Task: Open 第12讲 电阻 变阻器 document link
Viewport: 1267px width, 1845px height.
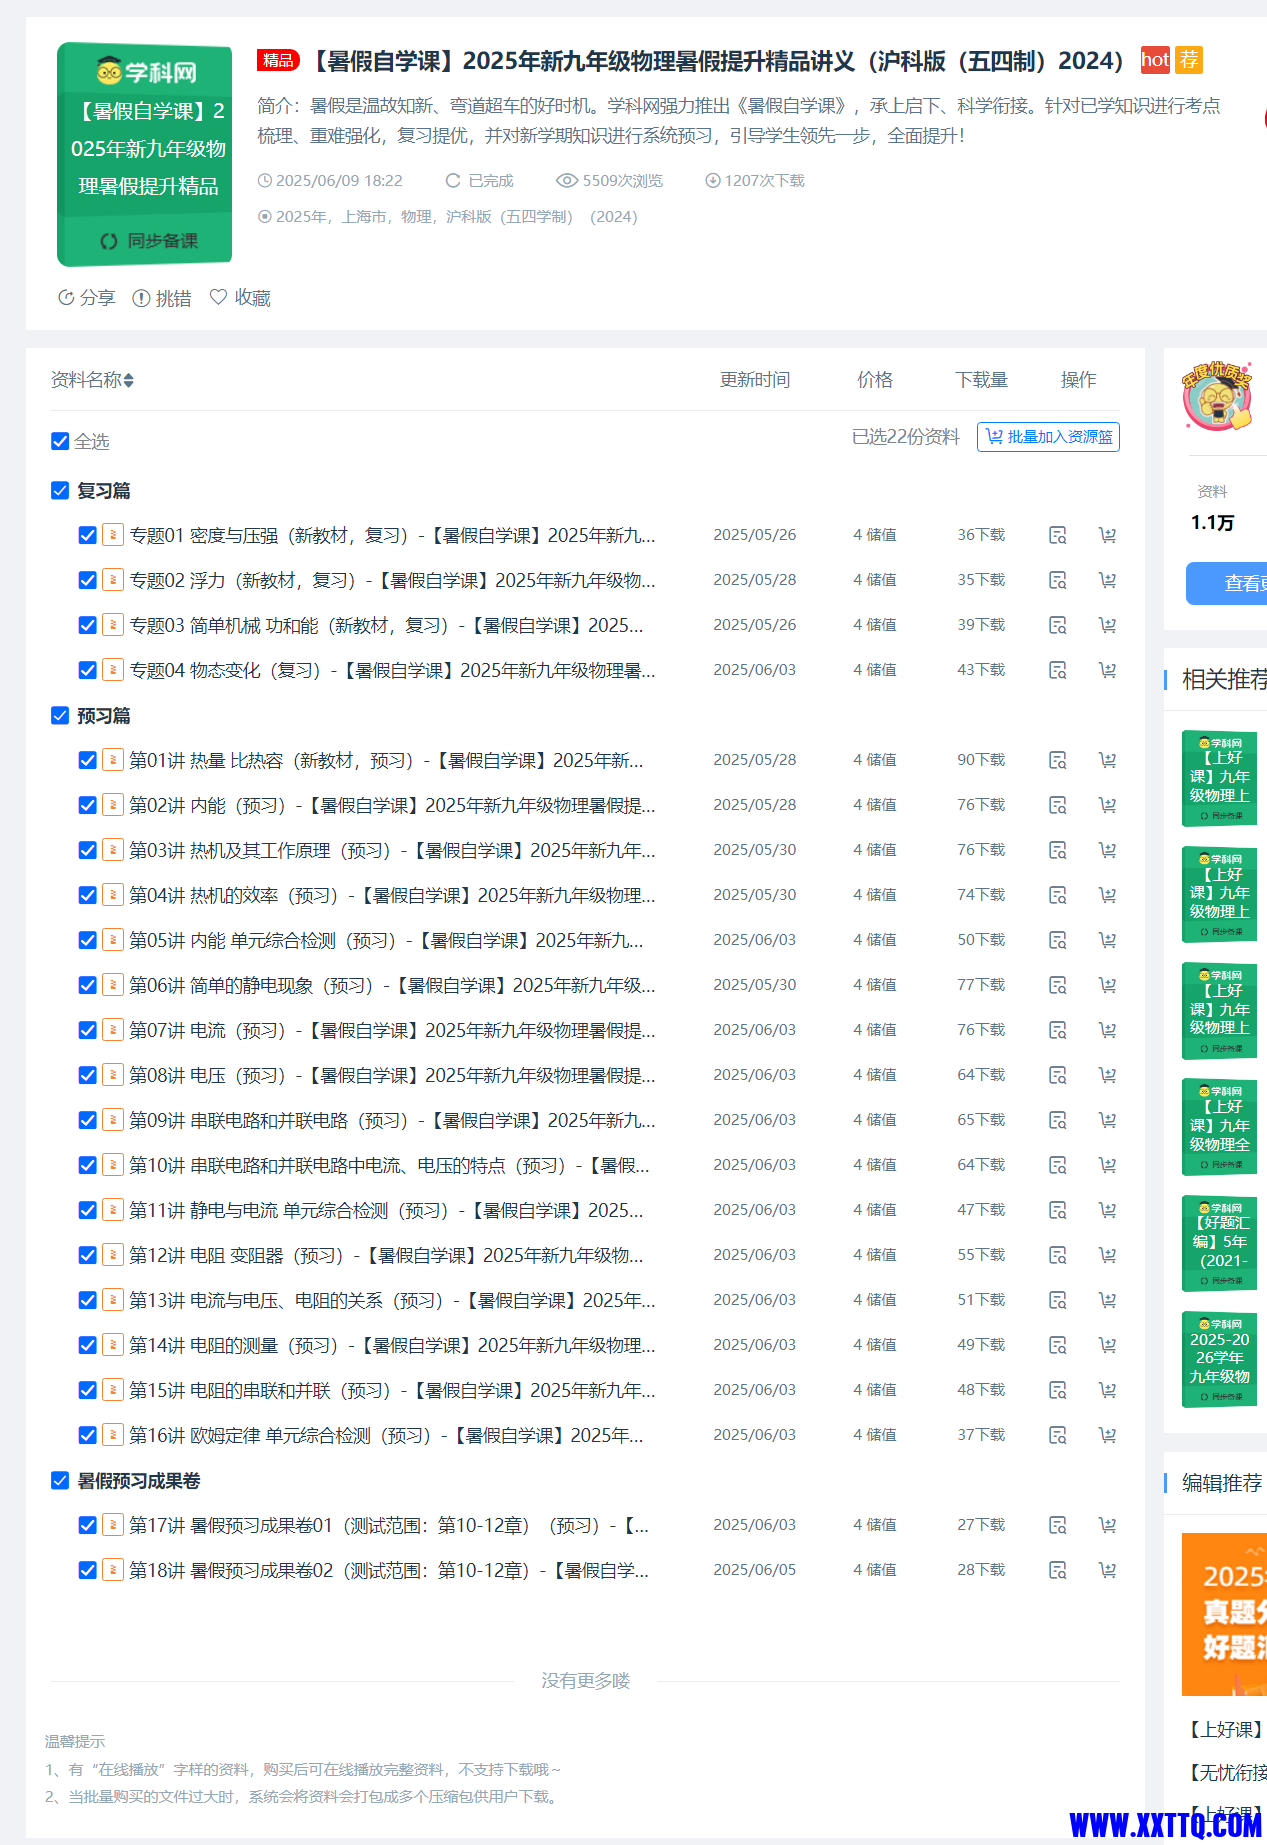Action: (x=386, y=1255)
